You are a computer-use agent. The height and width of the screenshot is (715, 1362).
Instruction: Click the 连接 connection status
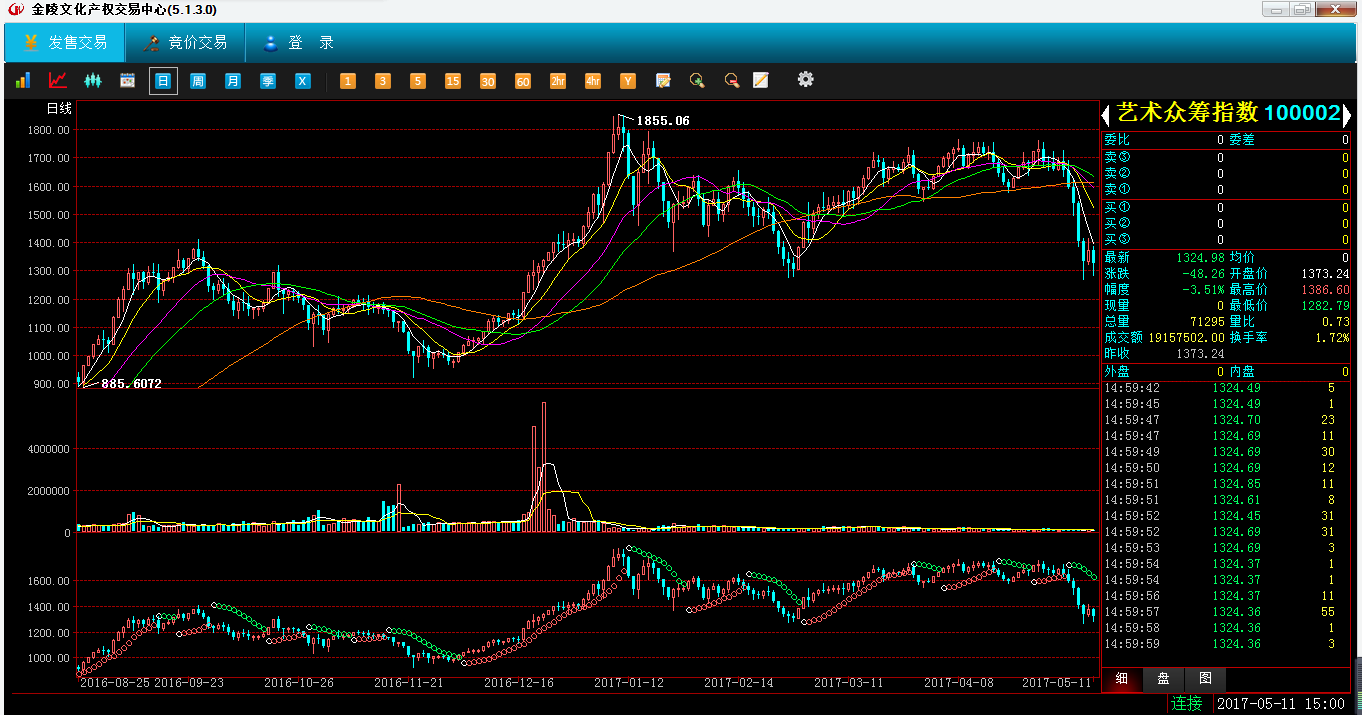(x=1187, y=703)
